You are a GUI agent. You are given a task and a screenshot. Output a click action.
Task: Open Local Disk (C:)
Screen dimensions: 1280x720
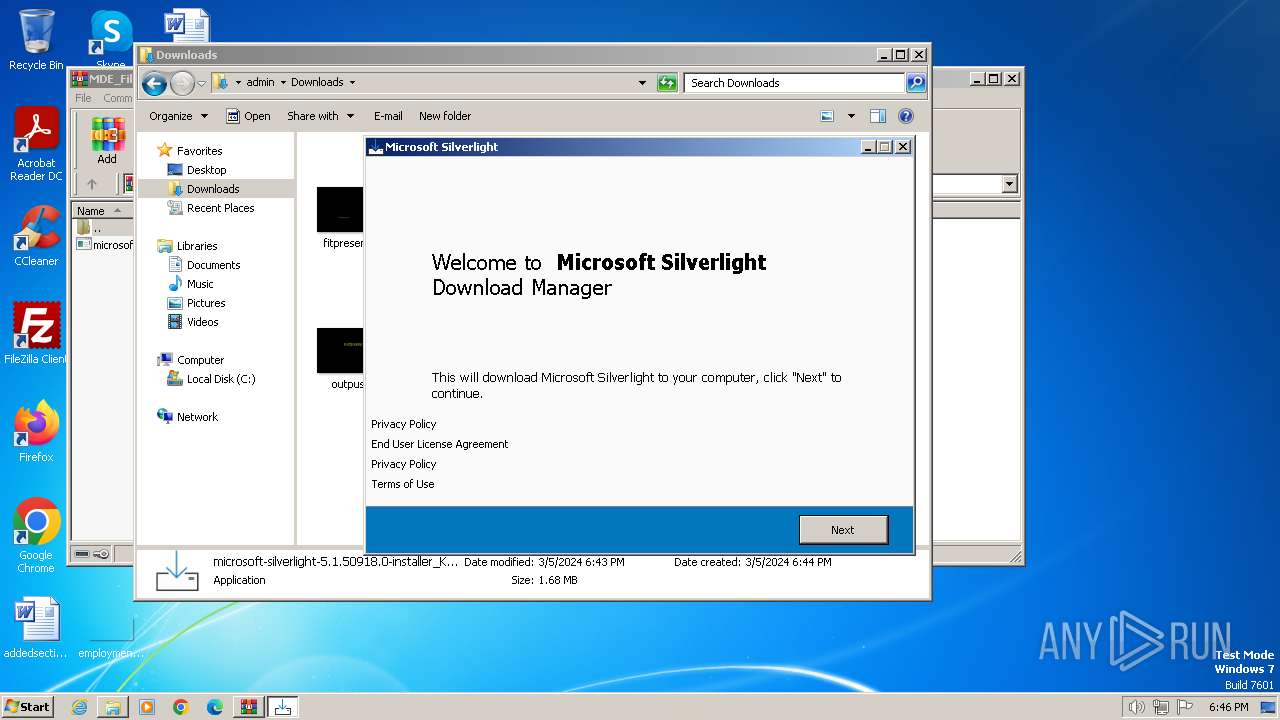point(220,379)
